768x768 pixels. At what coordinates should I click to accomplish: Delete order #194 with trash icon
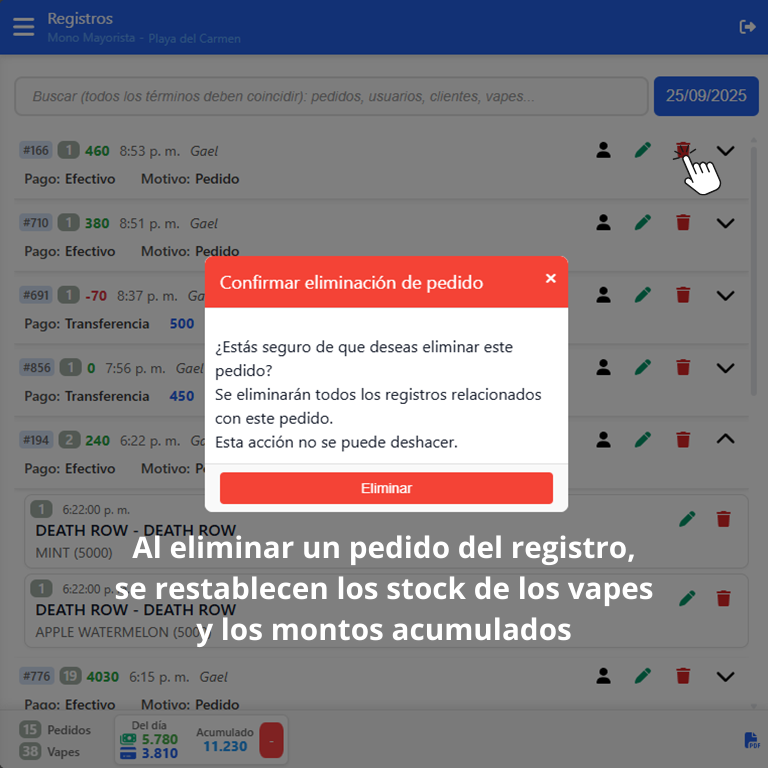coord(683,440)
